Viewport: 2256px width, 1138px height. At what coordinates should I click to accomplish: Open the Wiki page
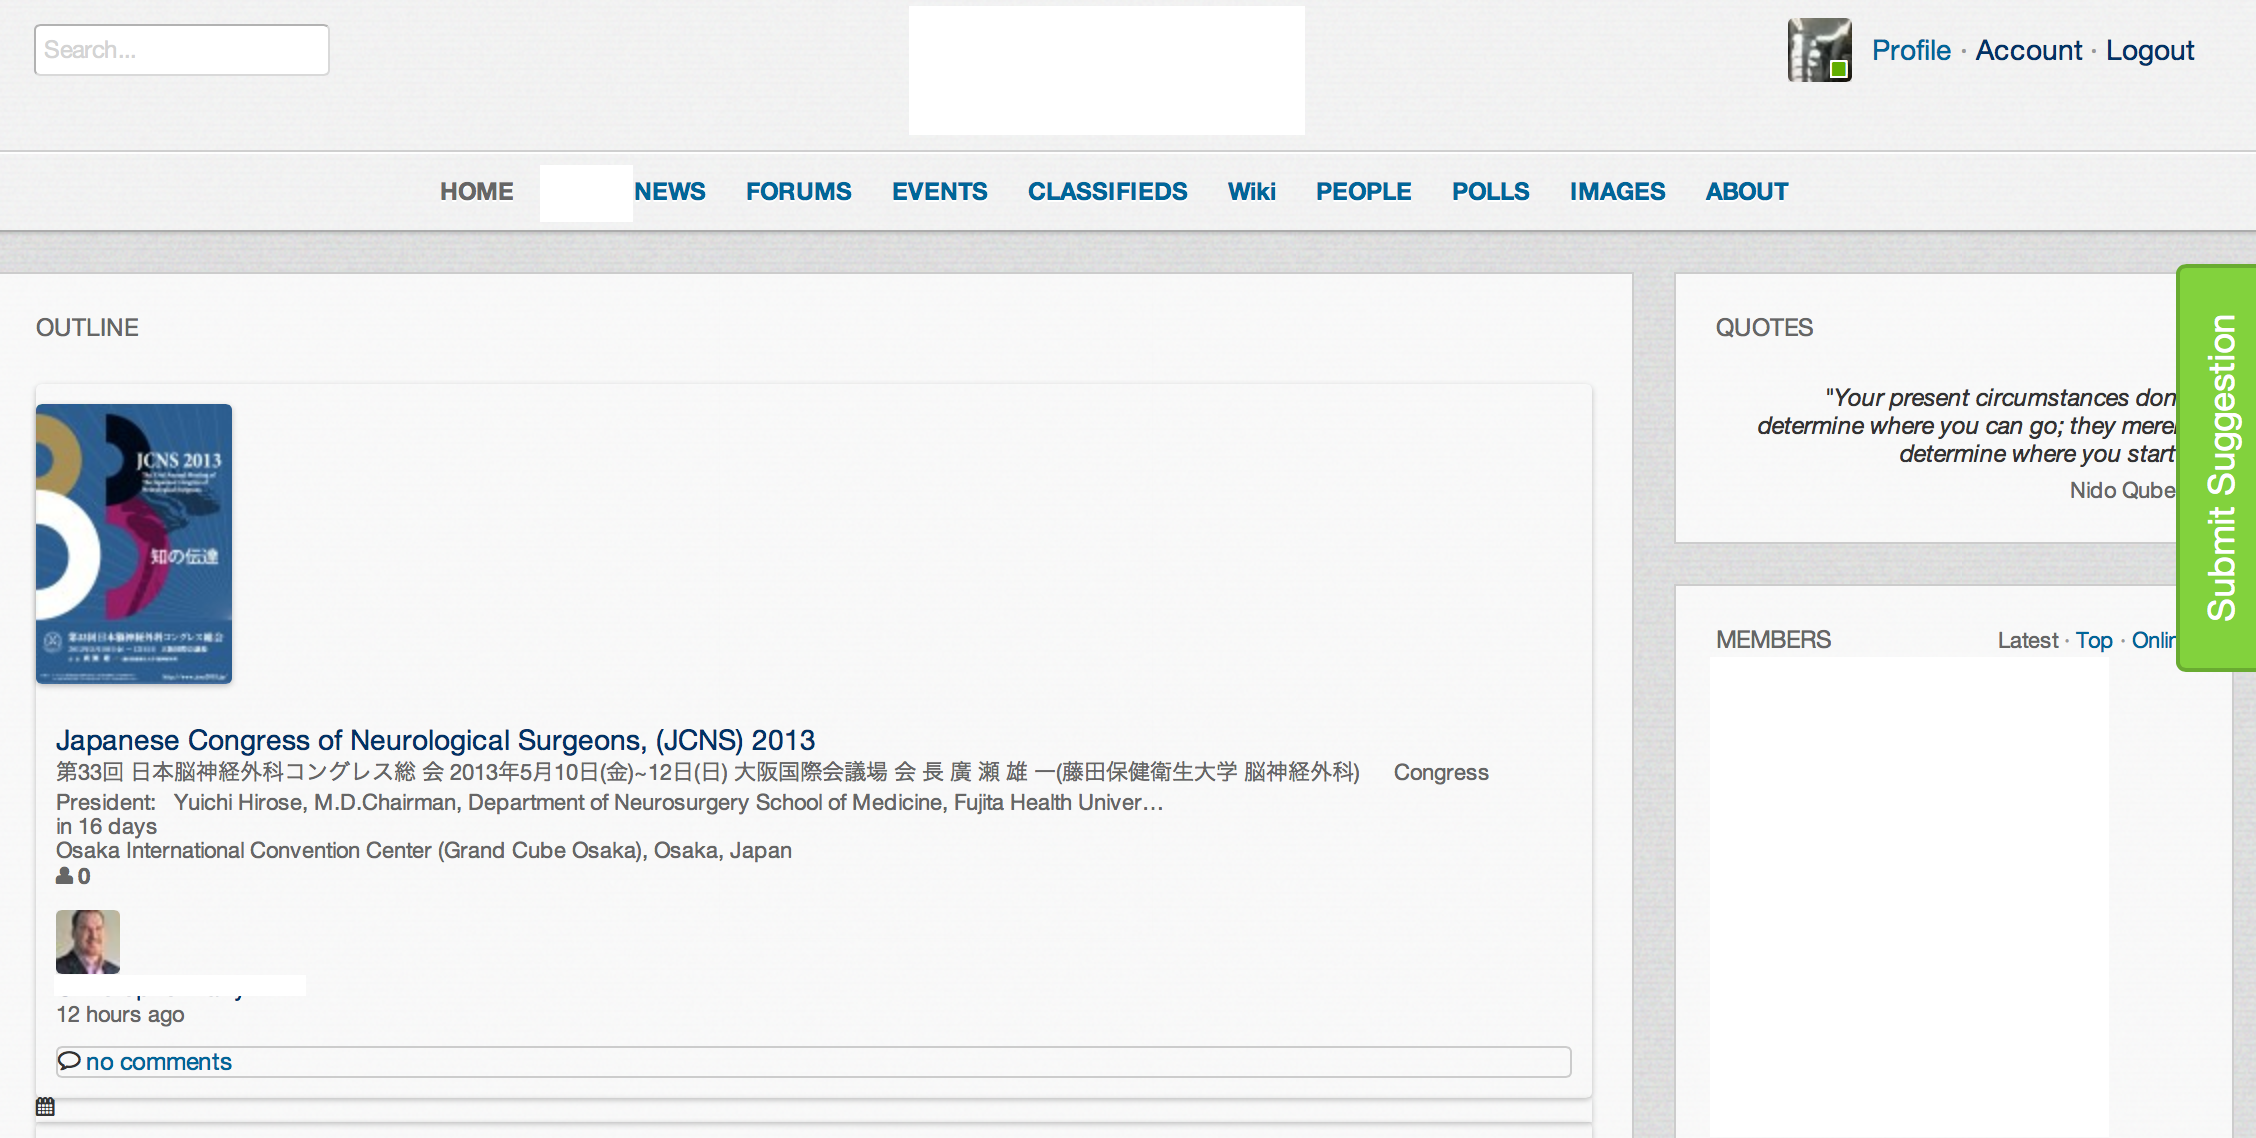[x=1251, y=191]
